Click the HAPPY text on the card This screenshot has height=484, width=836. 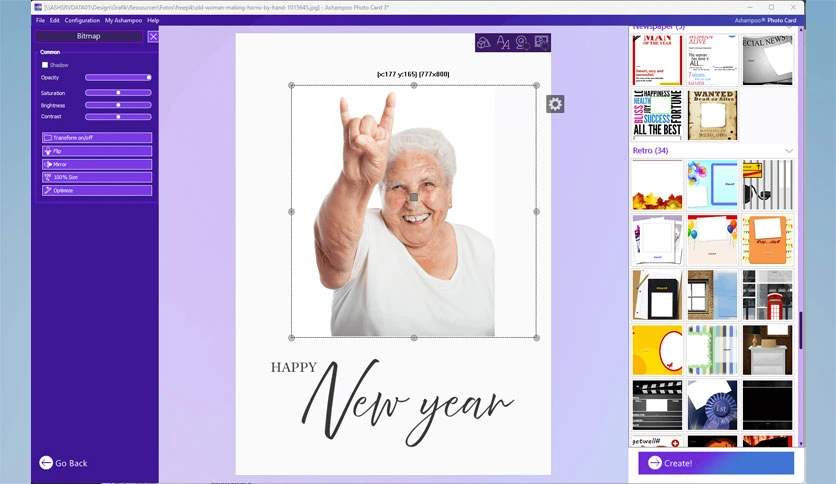[294, 367]
